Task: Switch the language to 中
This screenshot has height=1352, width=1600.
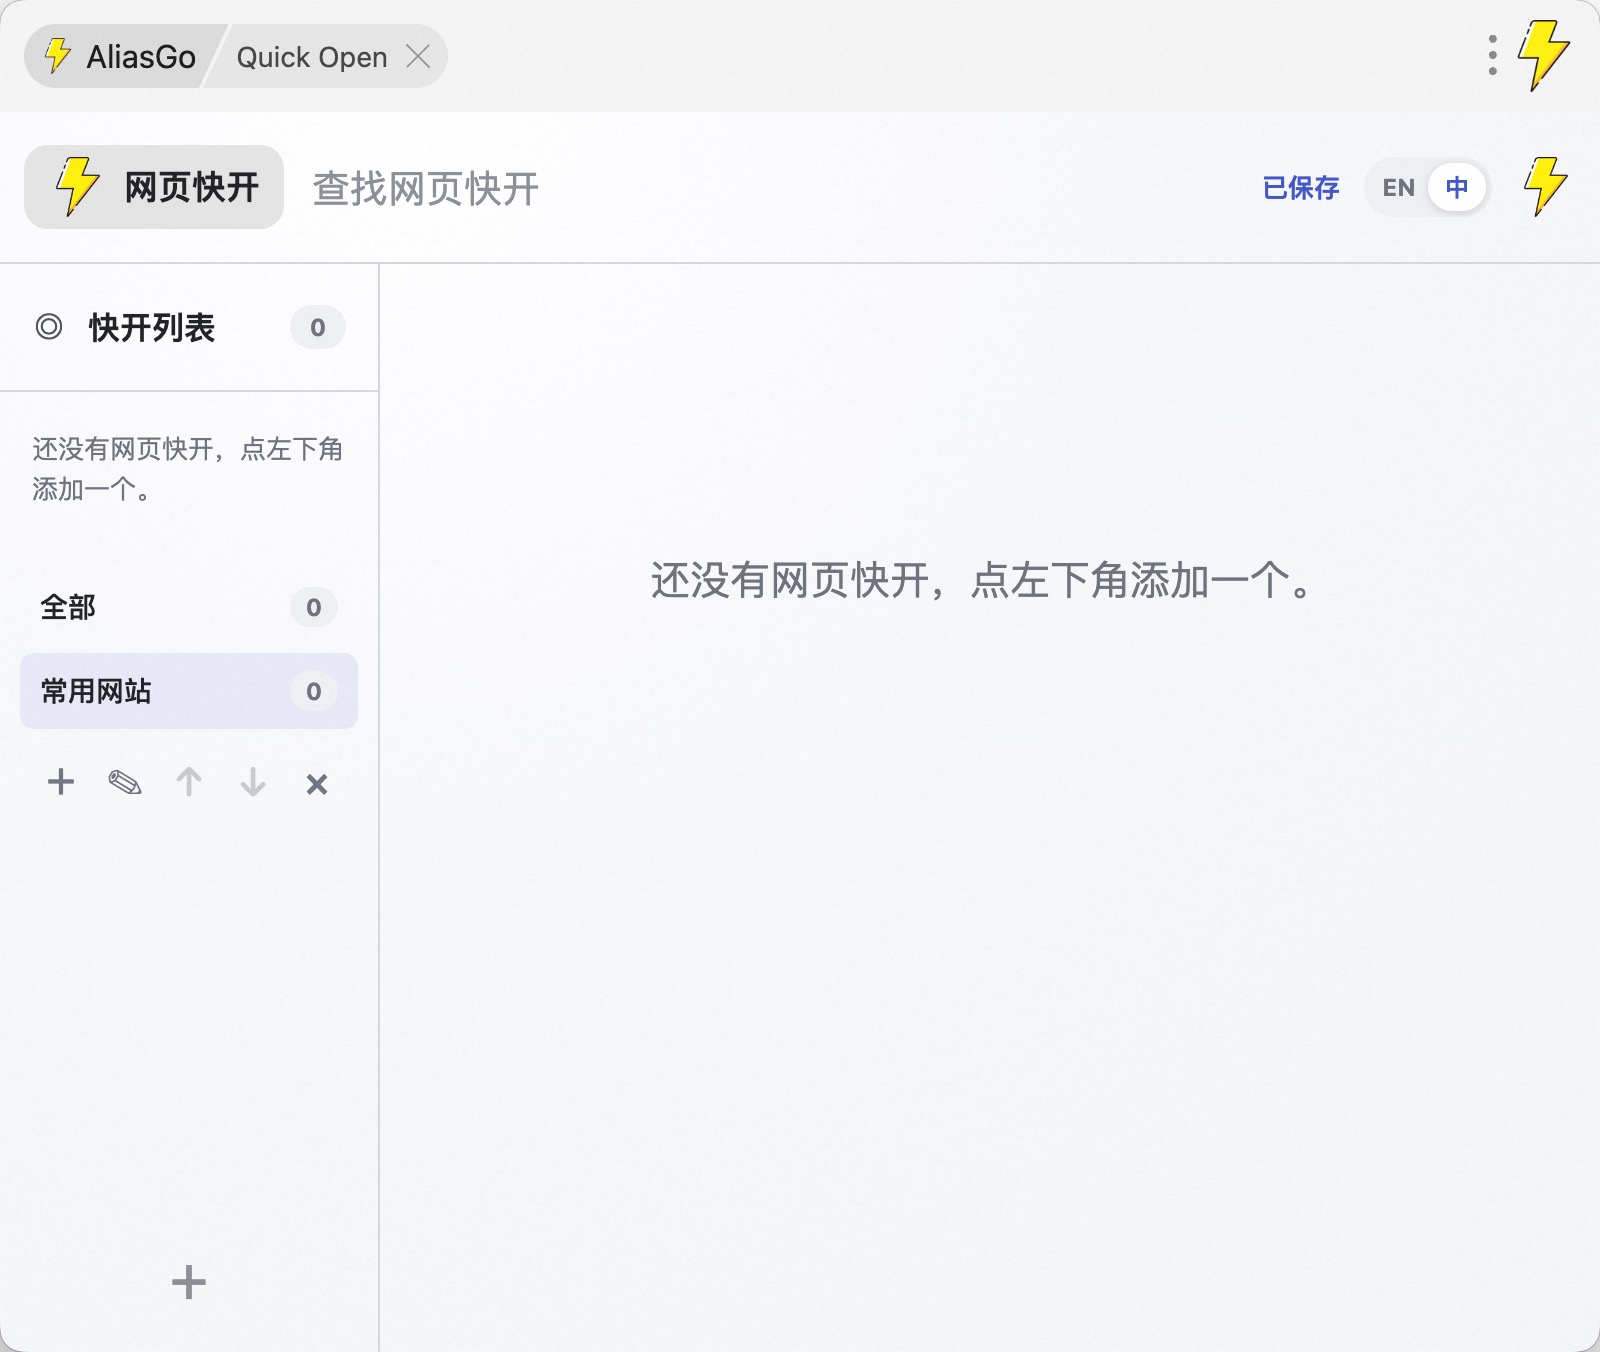Action: click(x=1457, y=188)
